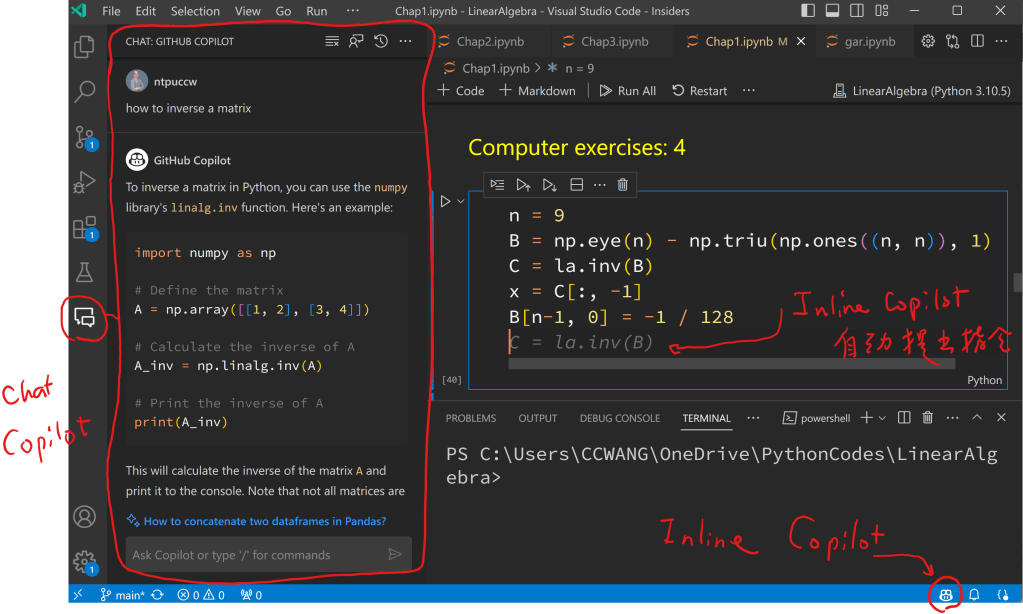Click the Copilot status bar icon
1023x614 pixels.
click(x=944, y=595)
